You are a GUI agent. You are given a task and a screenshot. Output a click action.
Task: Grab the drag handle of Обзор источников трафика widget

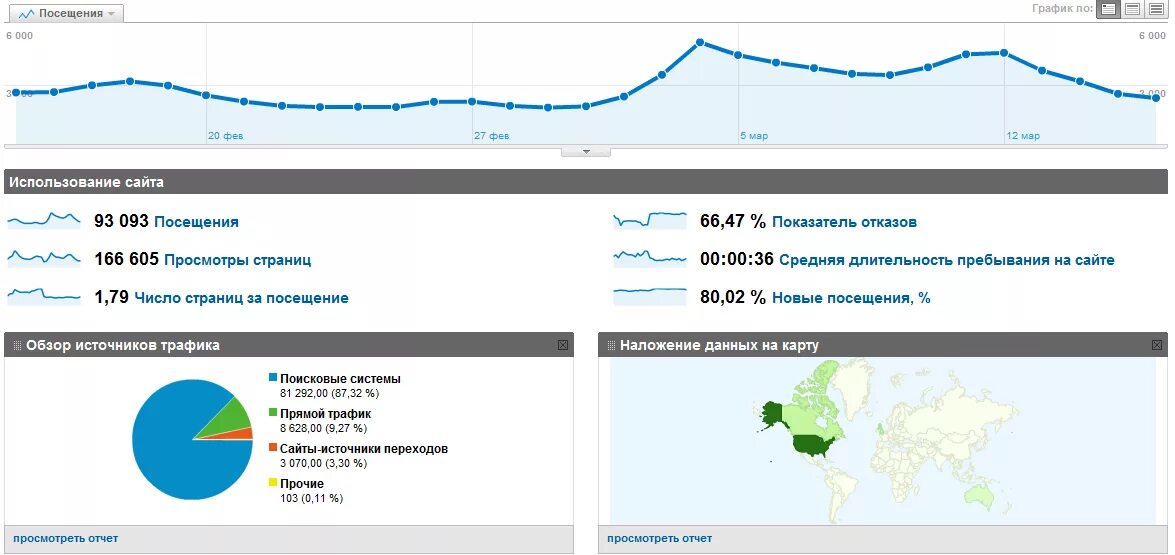click(x=17, y=345)
